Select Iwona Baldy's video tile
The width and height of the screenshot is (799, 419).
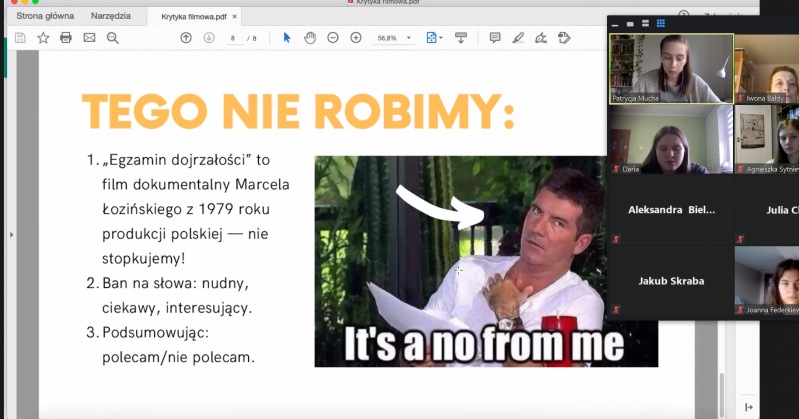(767, 69)
